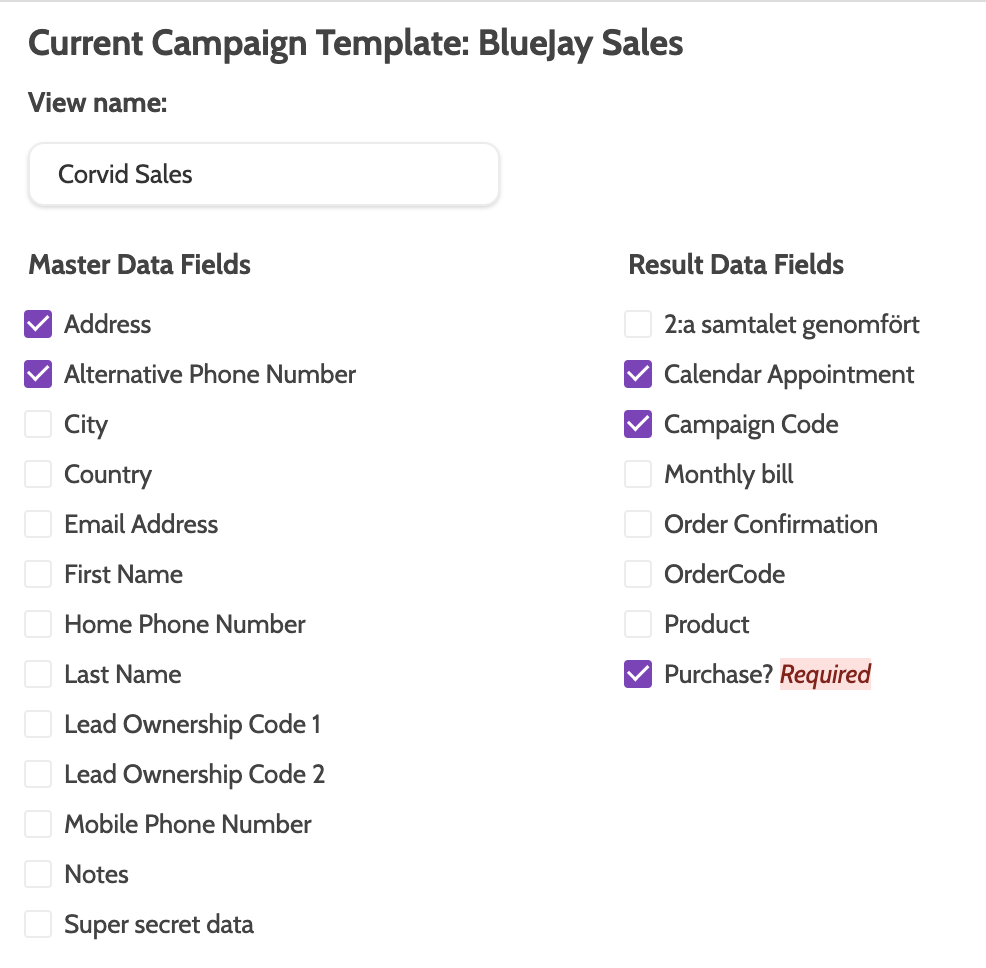
Task: Check the Country field box
Action: pos(38,474)
